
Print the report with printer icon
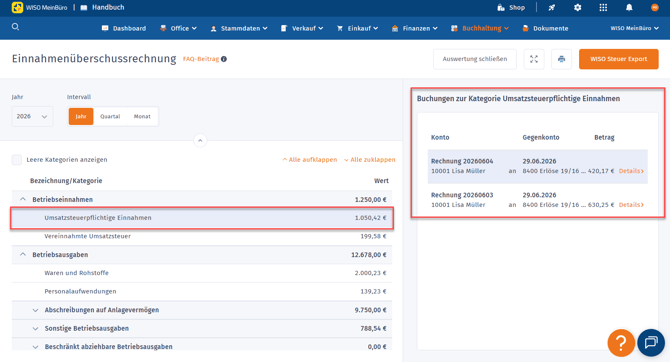561,59
